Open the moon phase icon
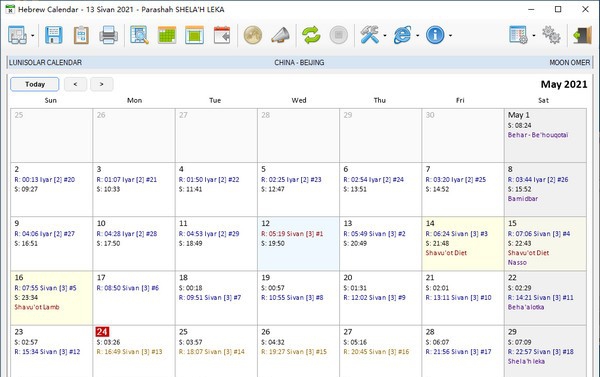The image size is (600, 377). 253,35
